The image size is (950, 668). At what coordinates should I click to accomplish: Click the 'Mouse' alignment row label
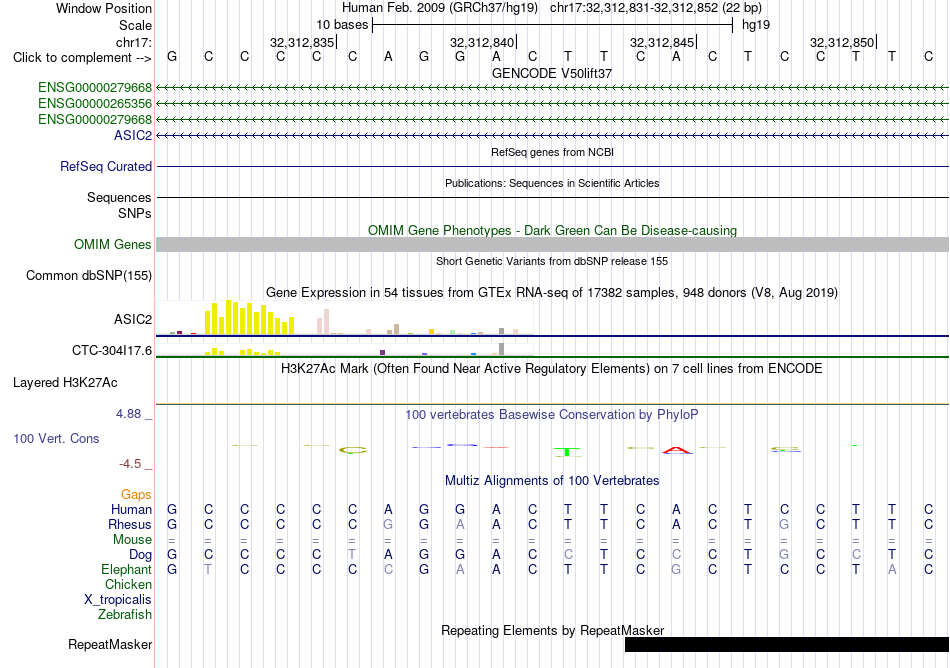[132, 540]
